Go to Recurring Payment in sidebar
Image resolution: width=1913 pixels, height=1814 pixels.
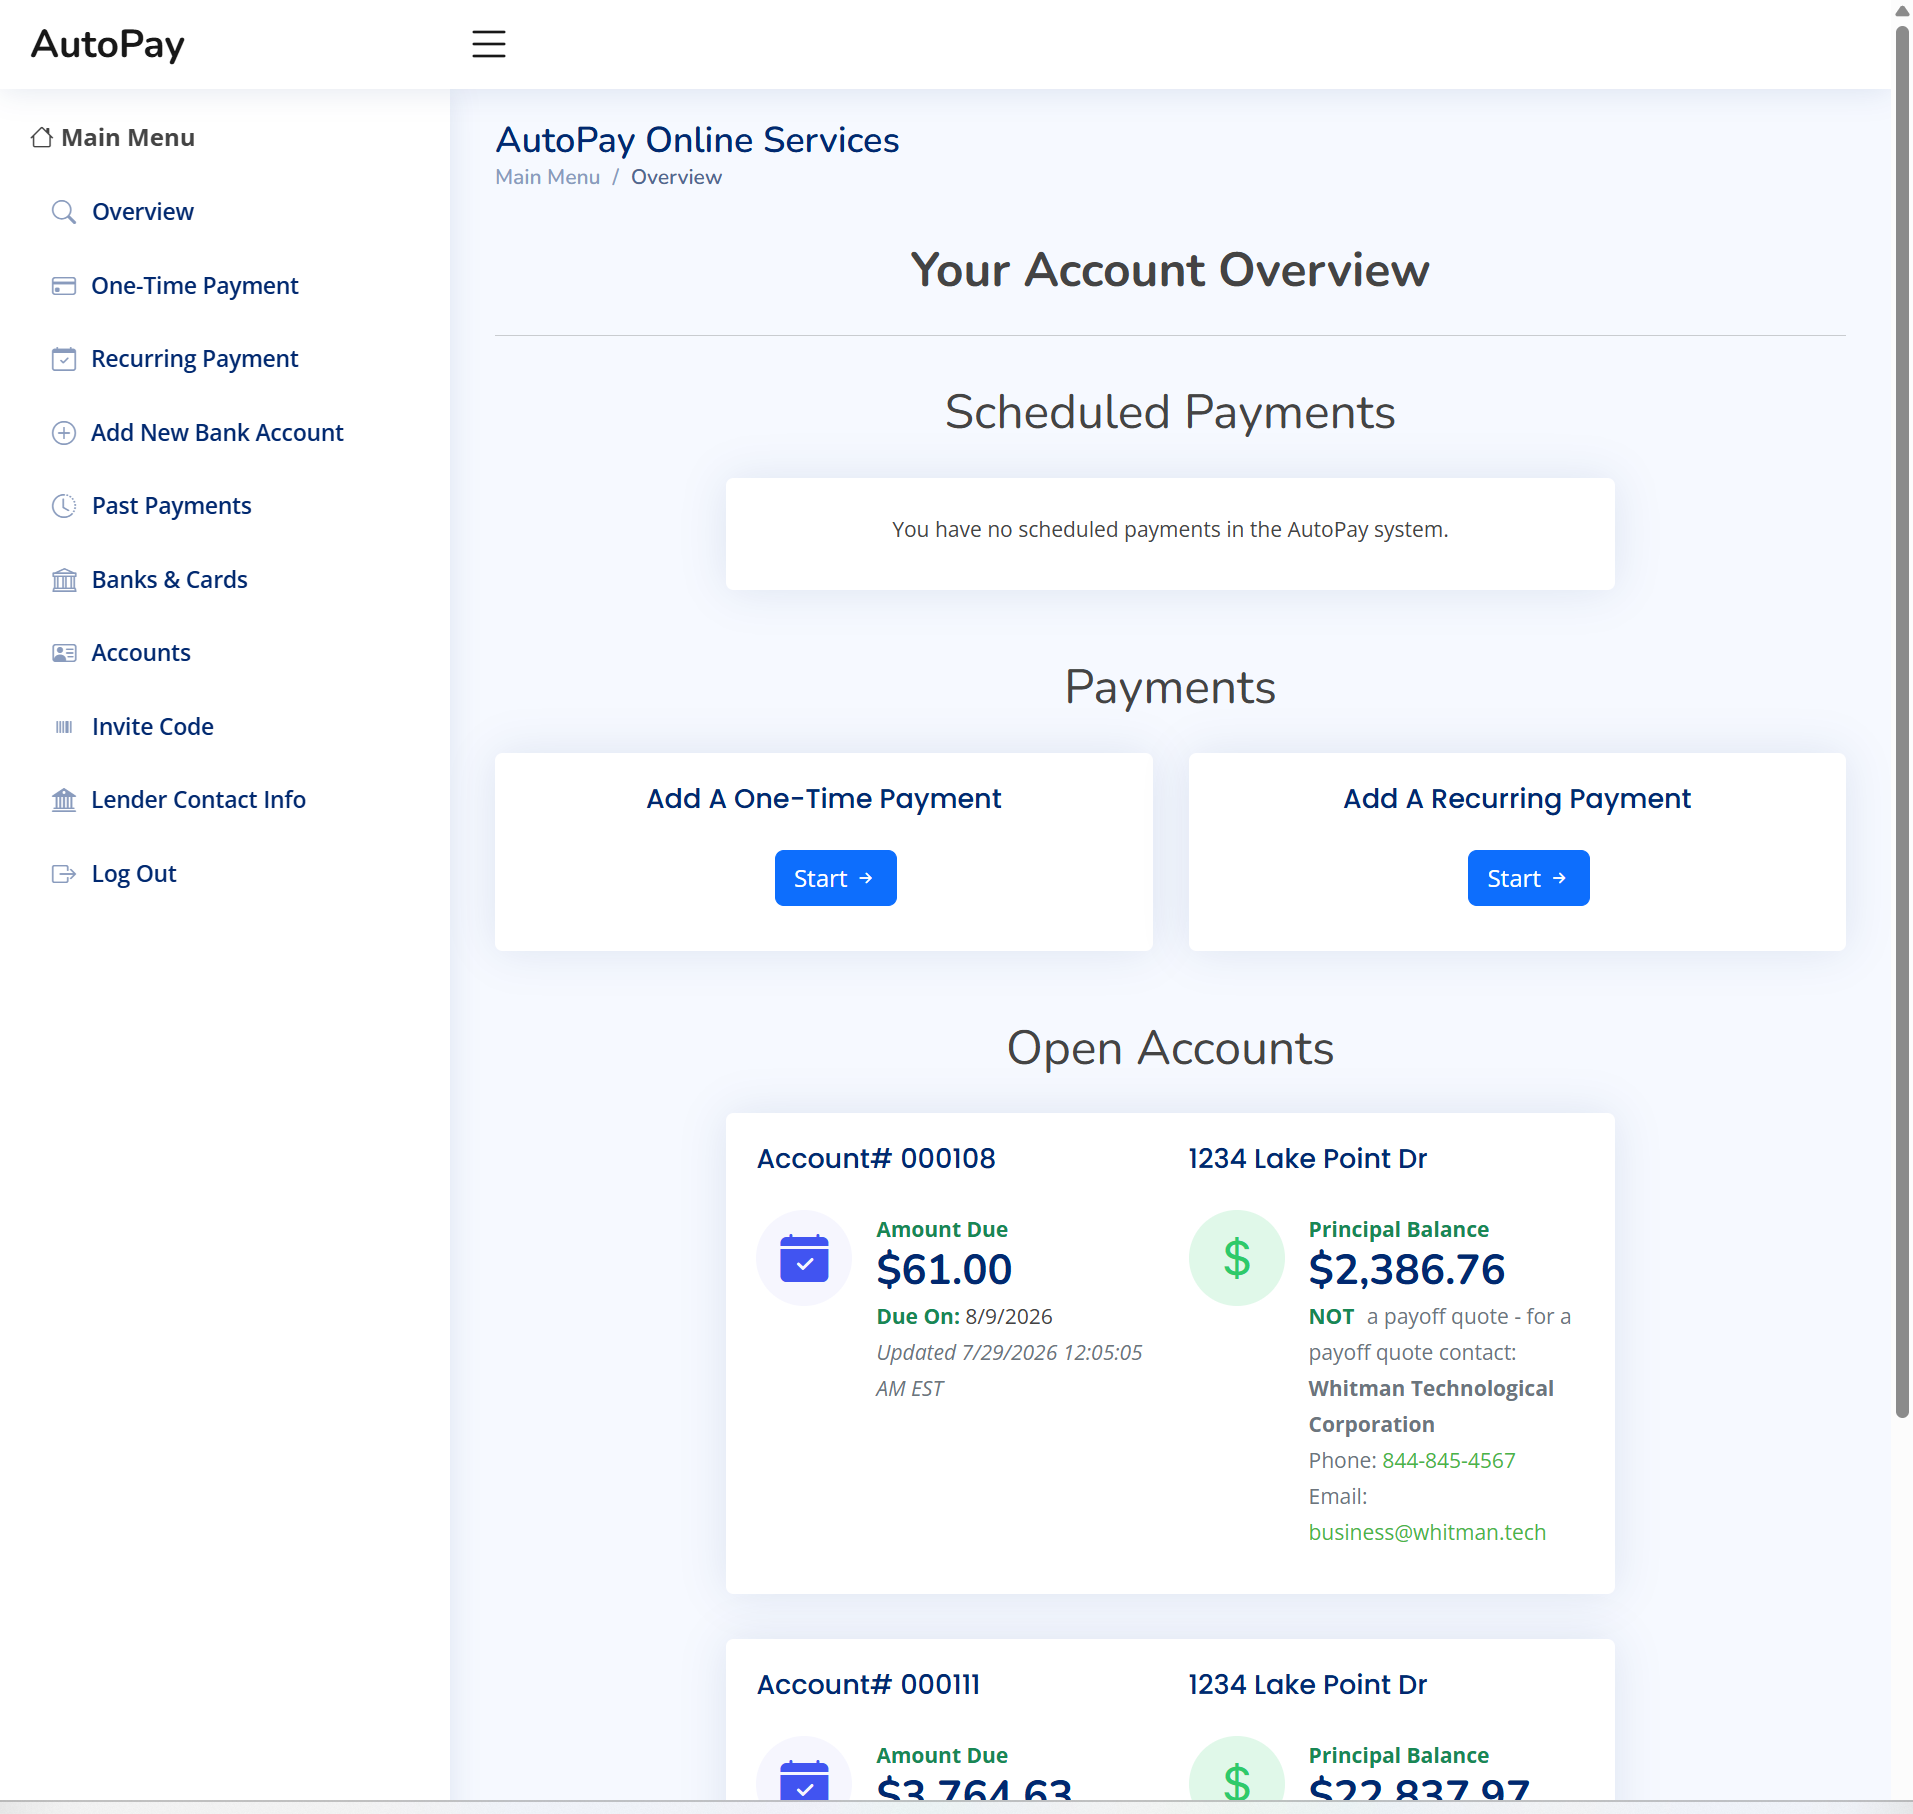(x=195, y=359)
